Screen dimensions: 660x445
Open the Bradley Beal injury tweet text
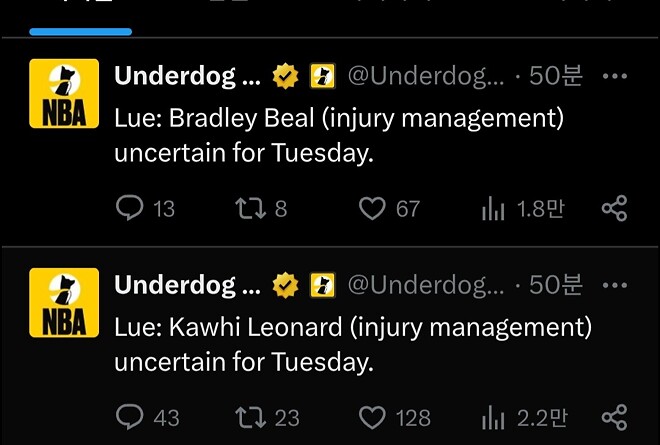click(339, 137)
